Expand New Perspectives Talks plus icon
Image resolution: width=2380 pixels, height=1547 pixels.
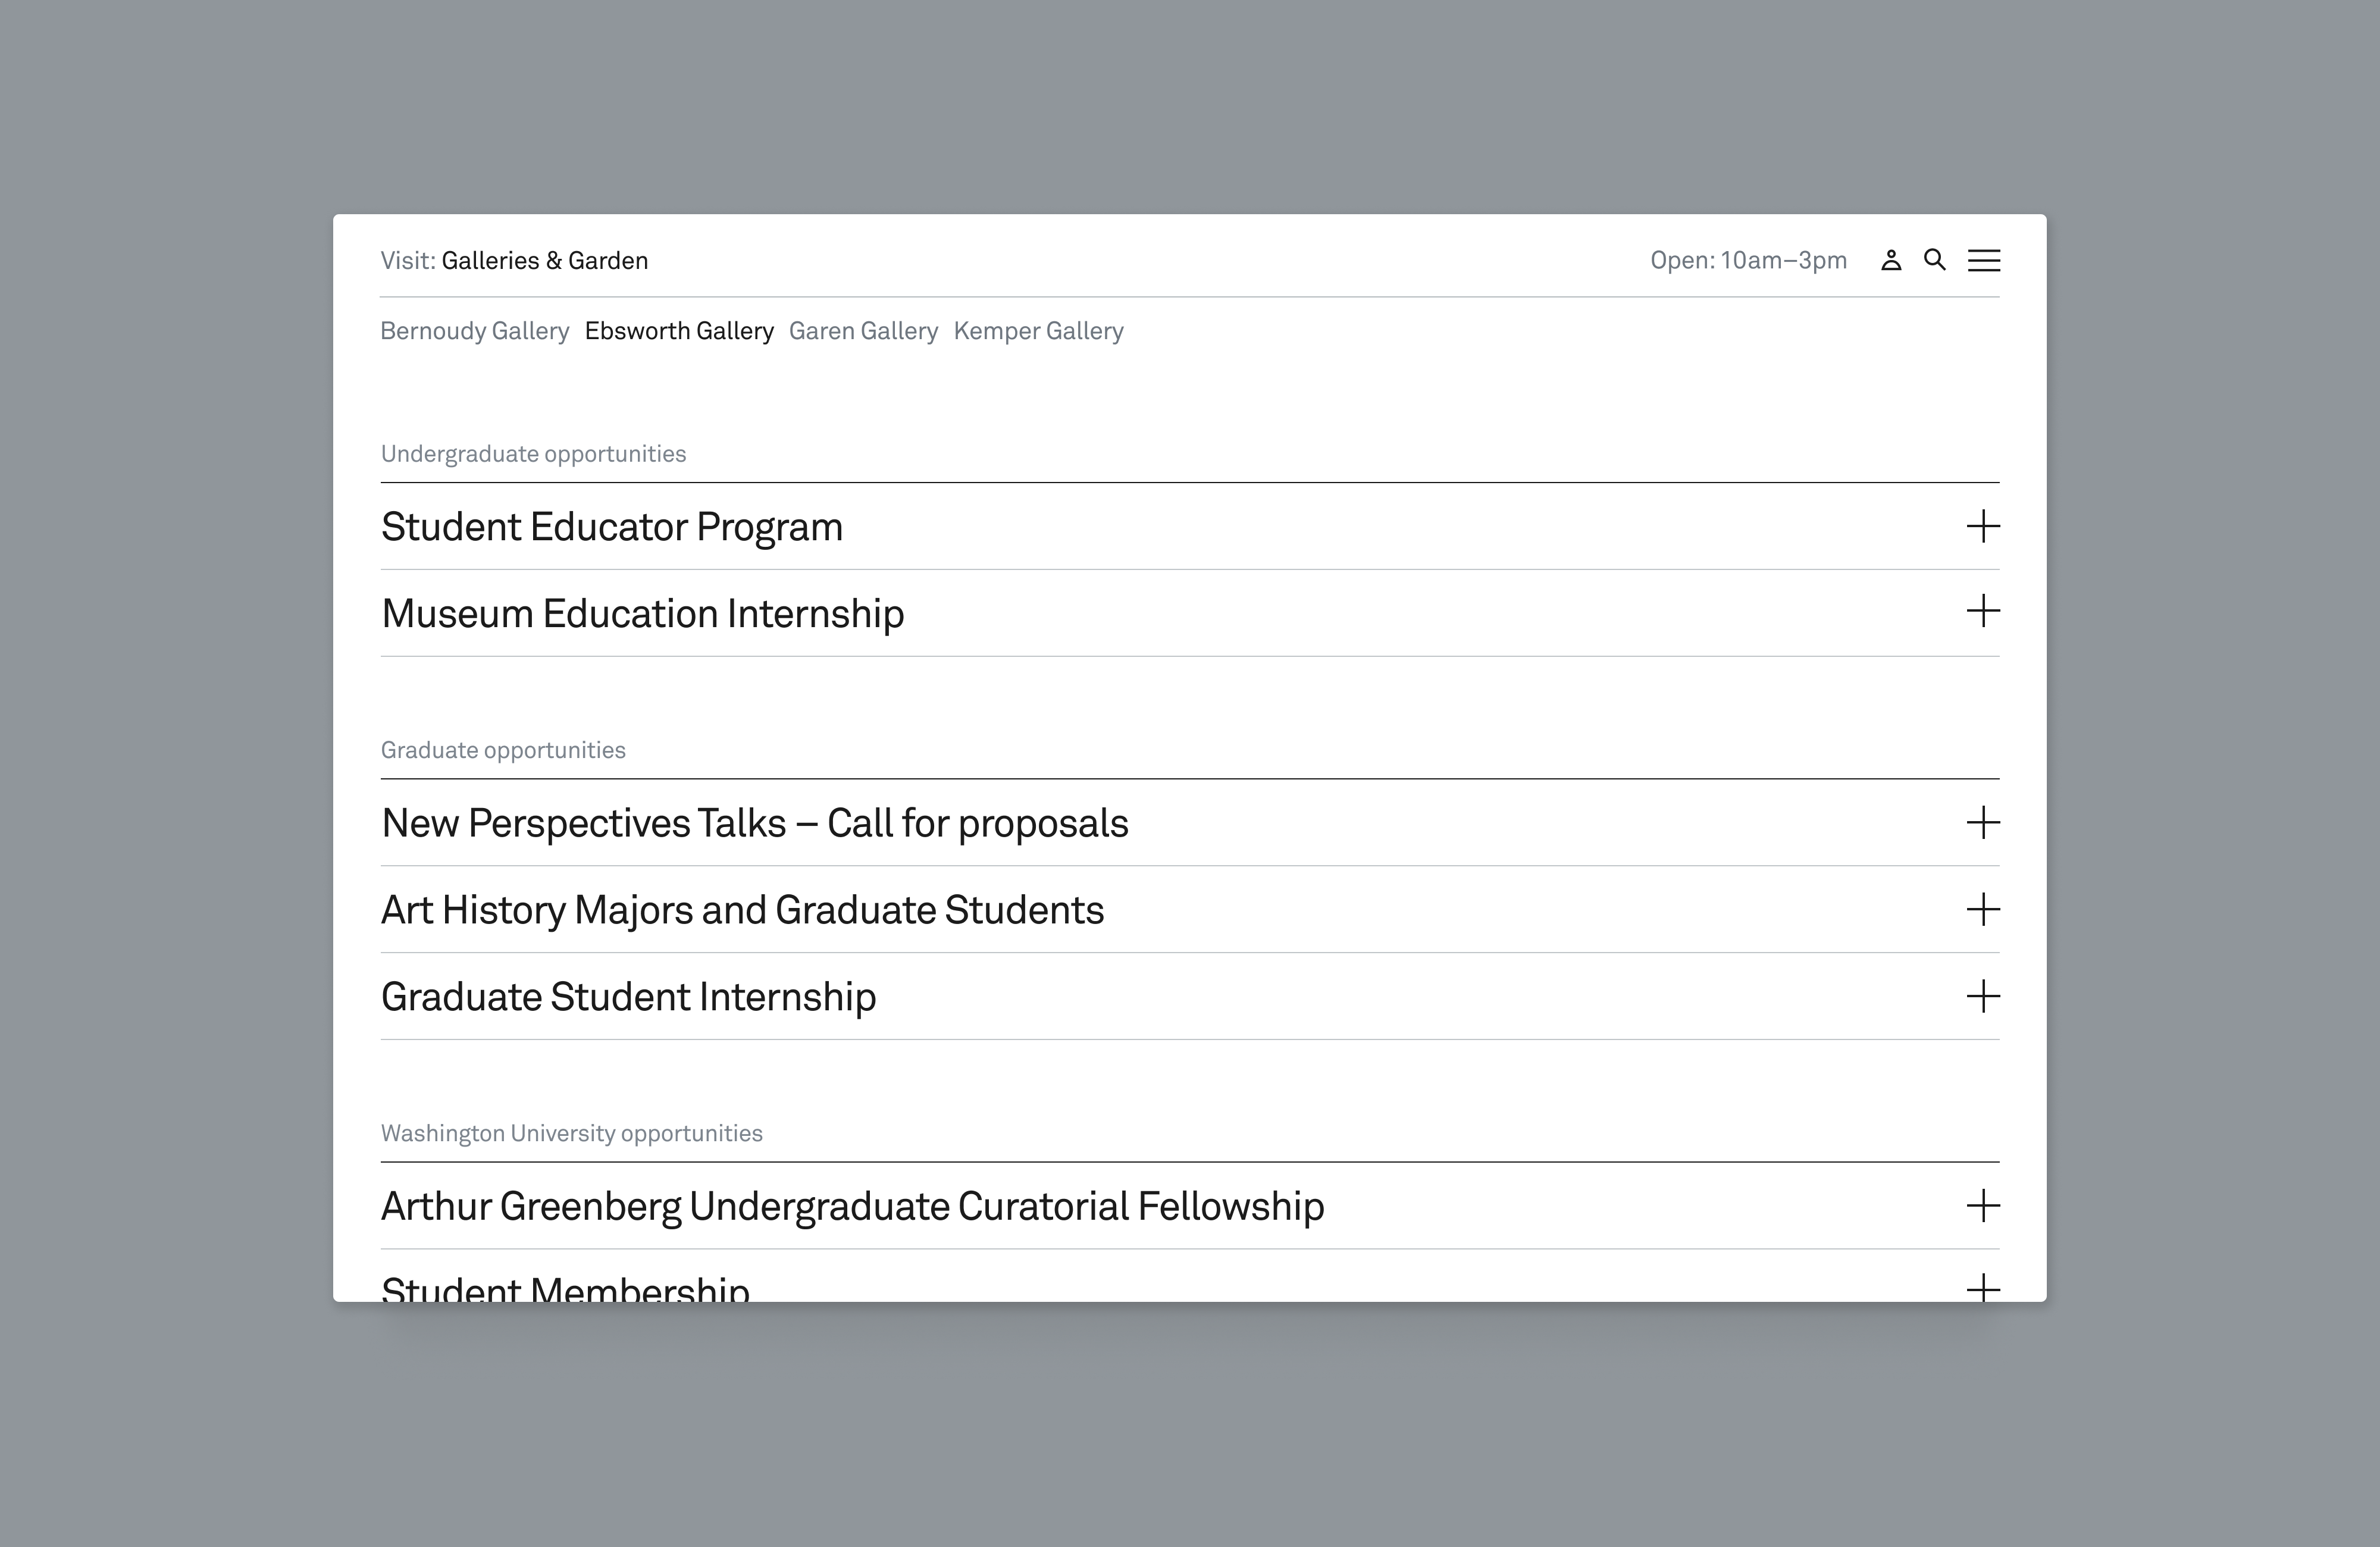pos(1983,823)
